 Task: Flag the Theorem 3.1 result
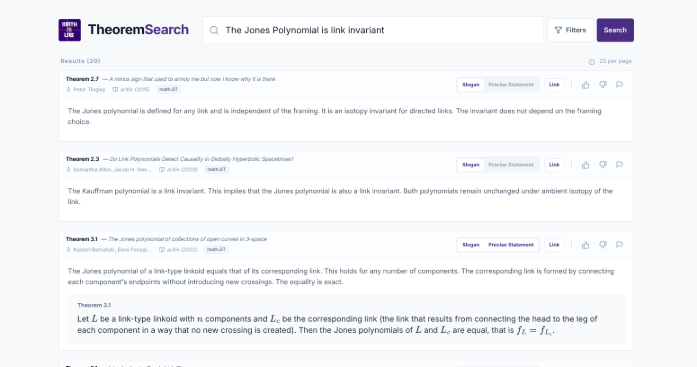coord(619,245)
